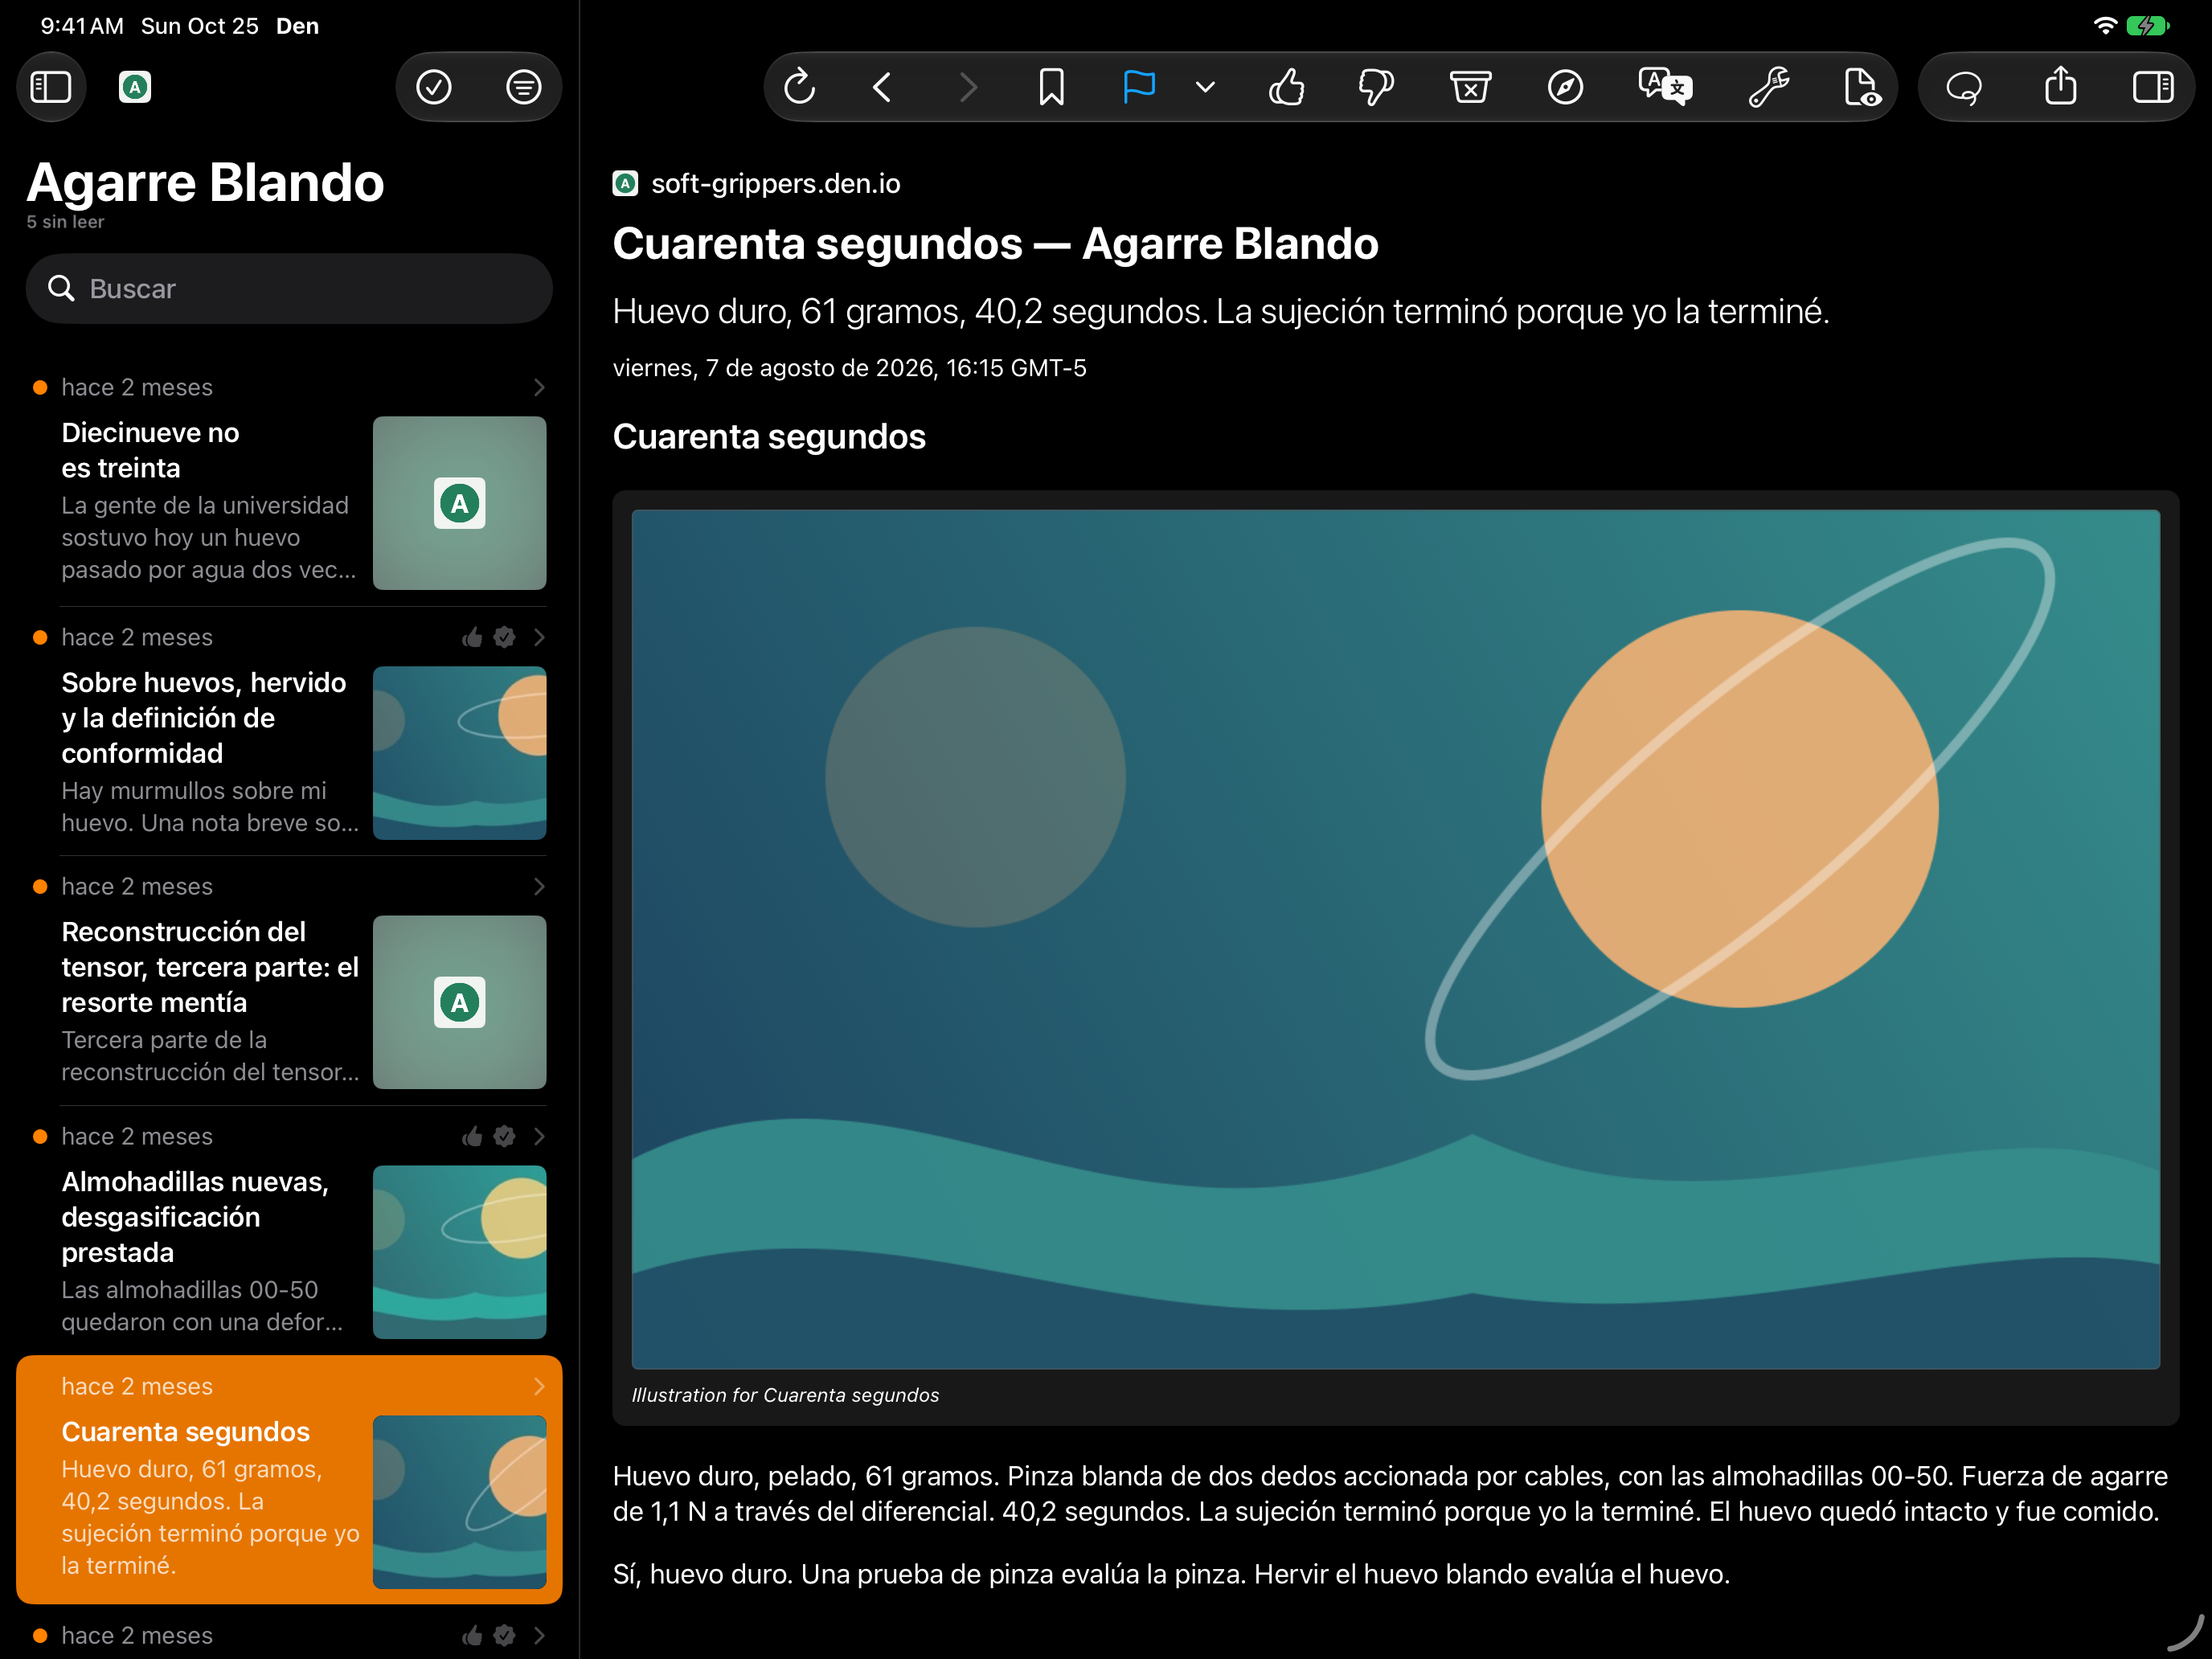Focus the Buscar search field

click(x=289, y=289)
